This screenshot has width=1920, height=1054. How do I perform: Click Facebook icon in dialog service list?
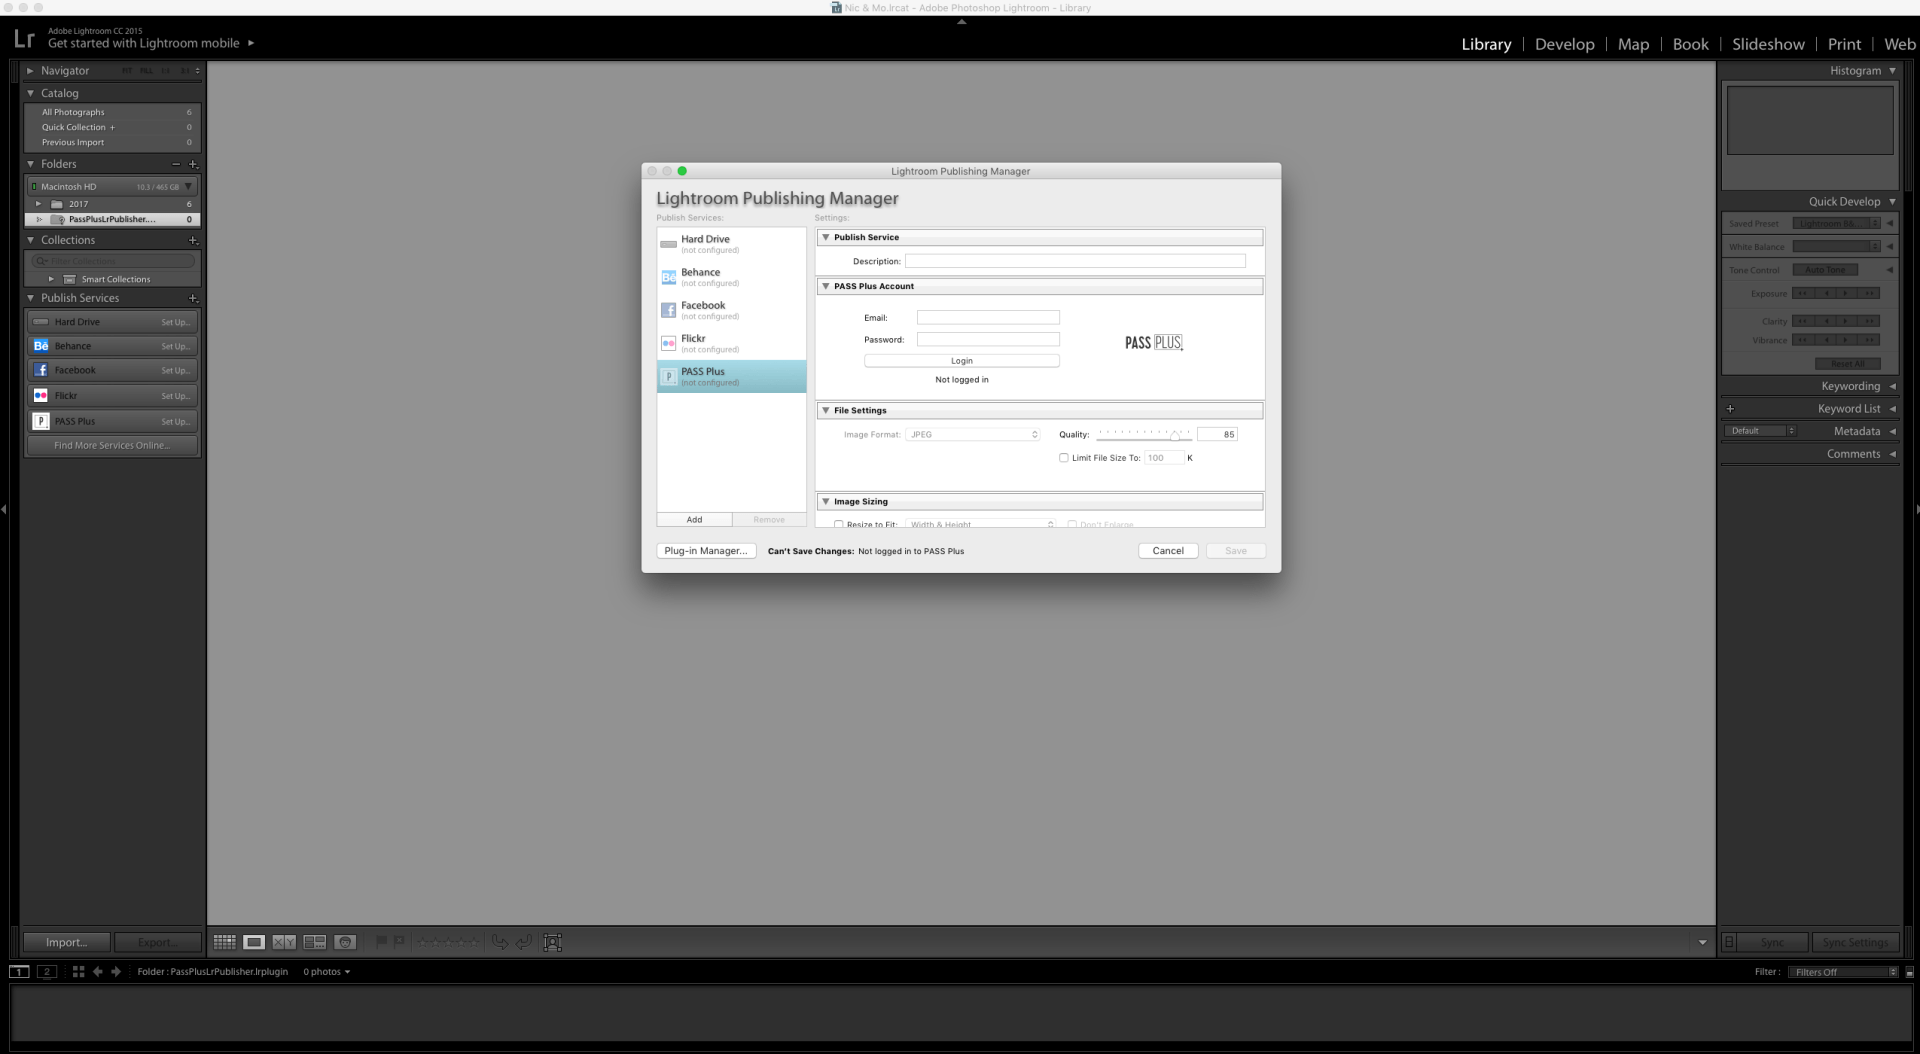669,310
